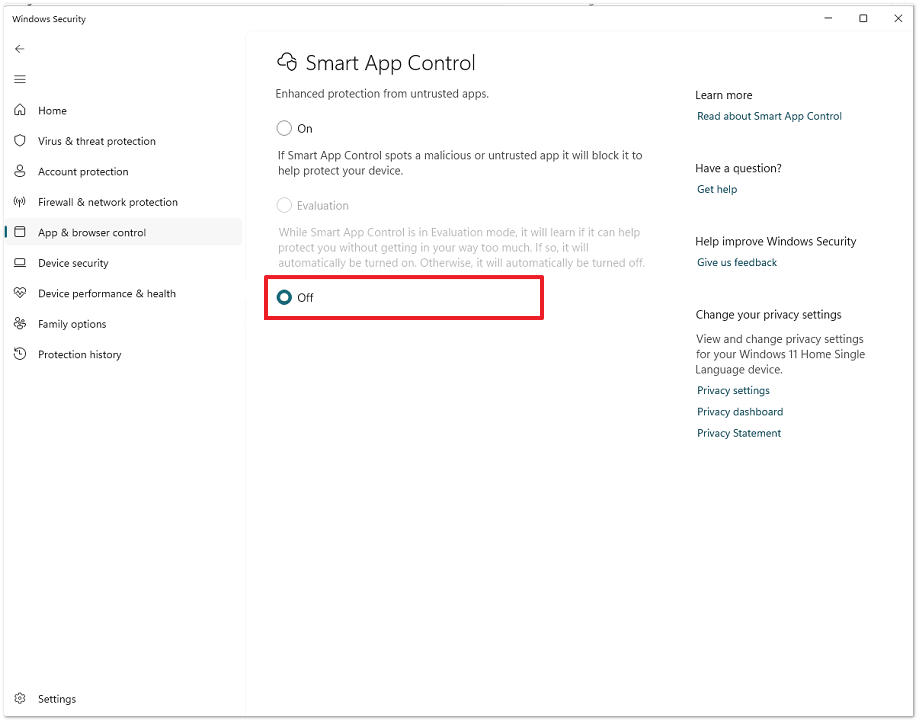Click the back arrow icon

tap(20, 49)
